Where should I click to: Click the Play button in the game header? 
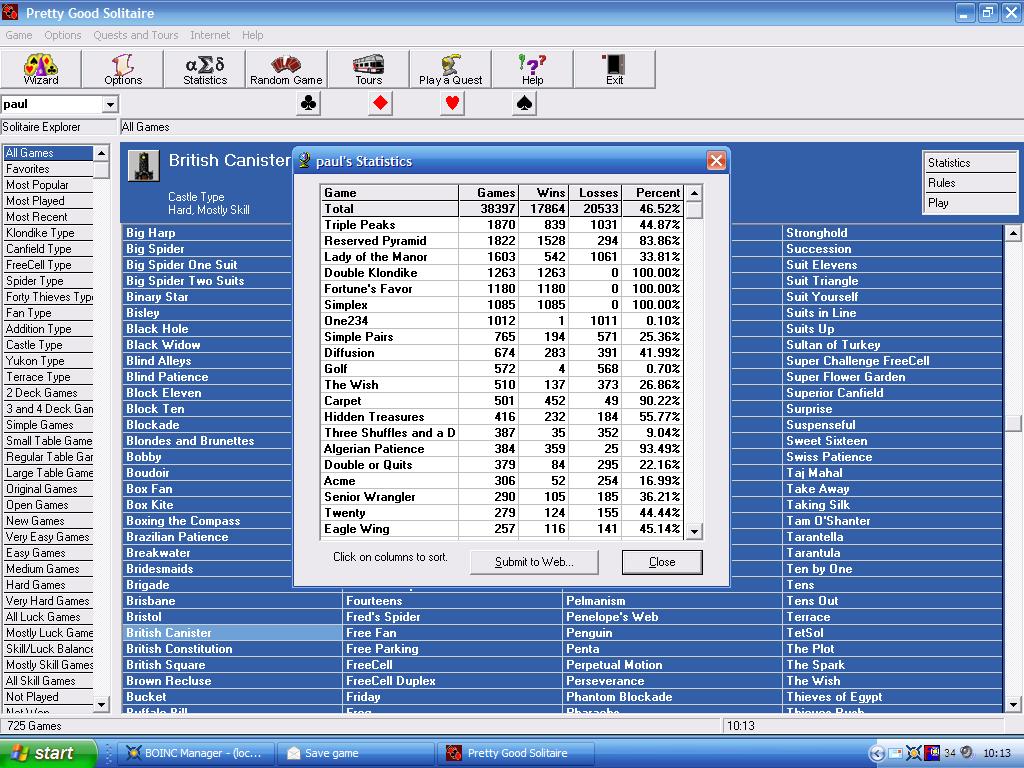(x=971, y=203)
